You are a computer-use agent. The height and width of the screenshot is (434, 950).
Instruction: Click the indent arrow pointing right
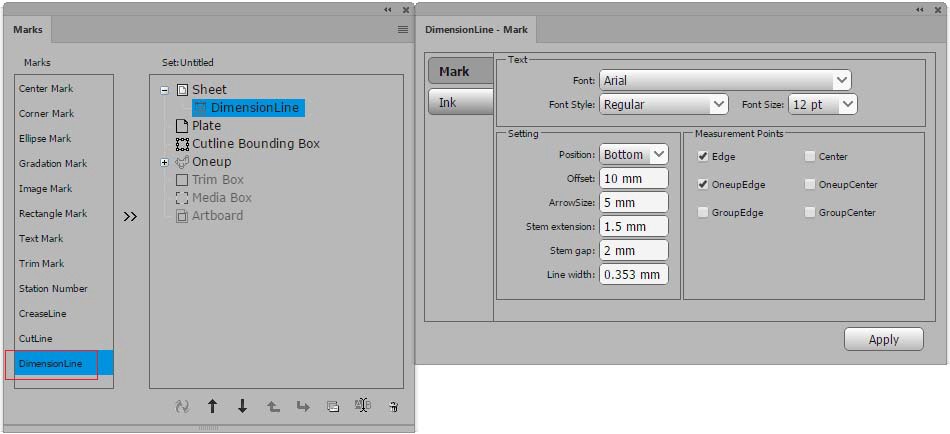coord(303,407)
